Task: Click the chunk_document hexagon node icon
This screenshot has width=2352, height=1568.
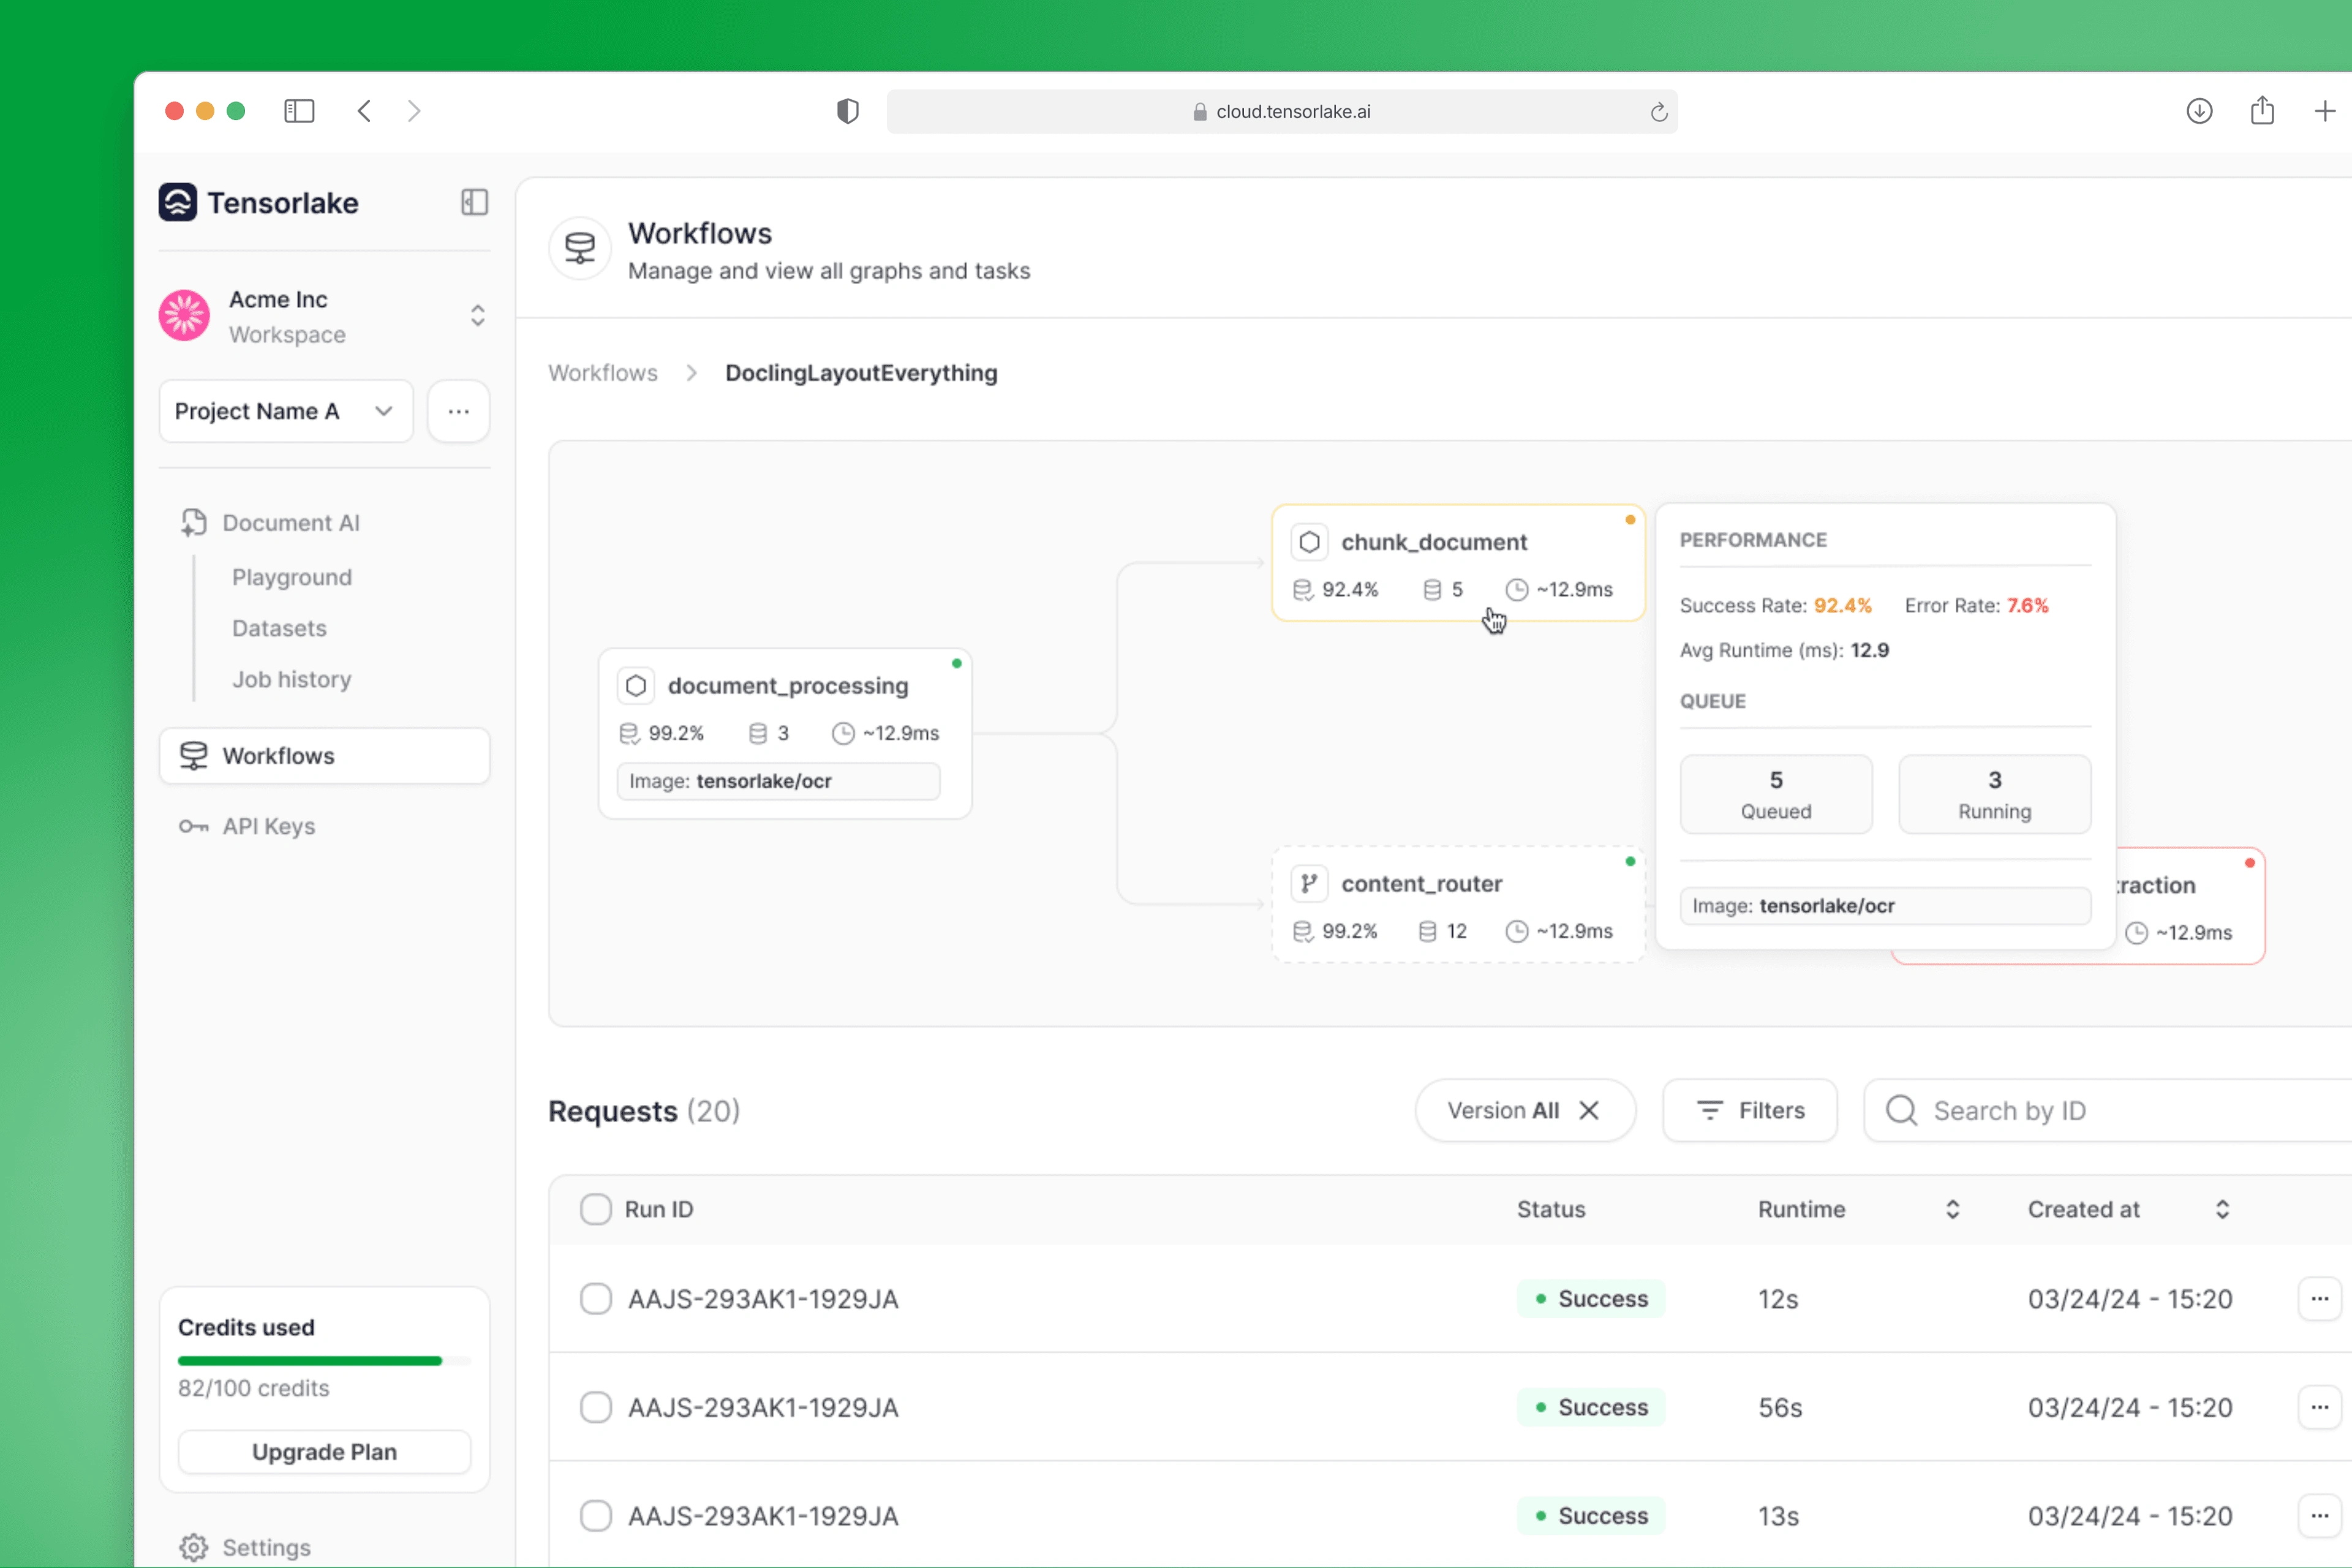Action: point(1310,541)
